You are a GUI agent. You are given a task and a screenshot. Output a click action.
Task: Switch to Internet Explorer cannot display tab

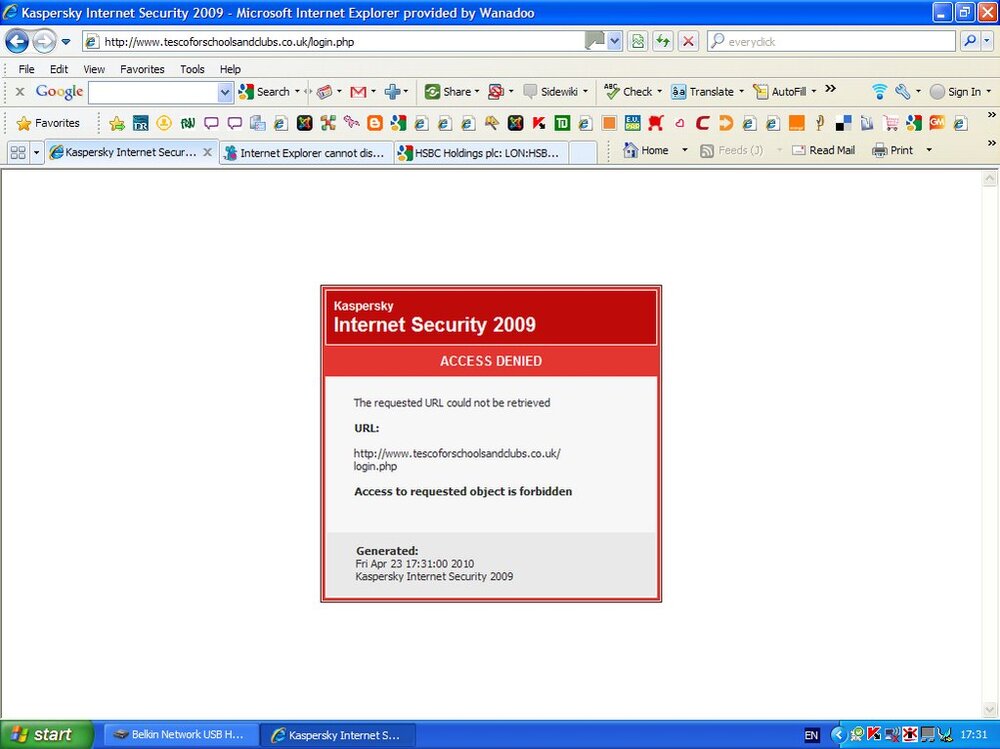(x=306, y=153)
